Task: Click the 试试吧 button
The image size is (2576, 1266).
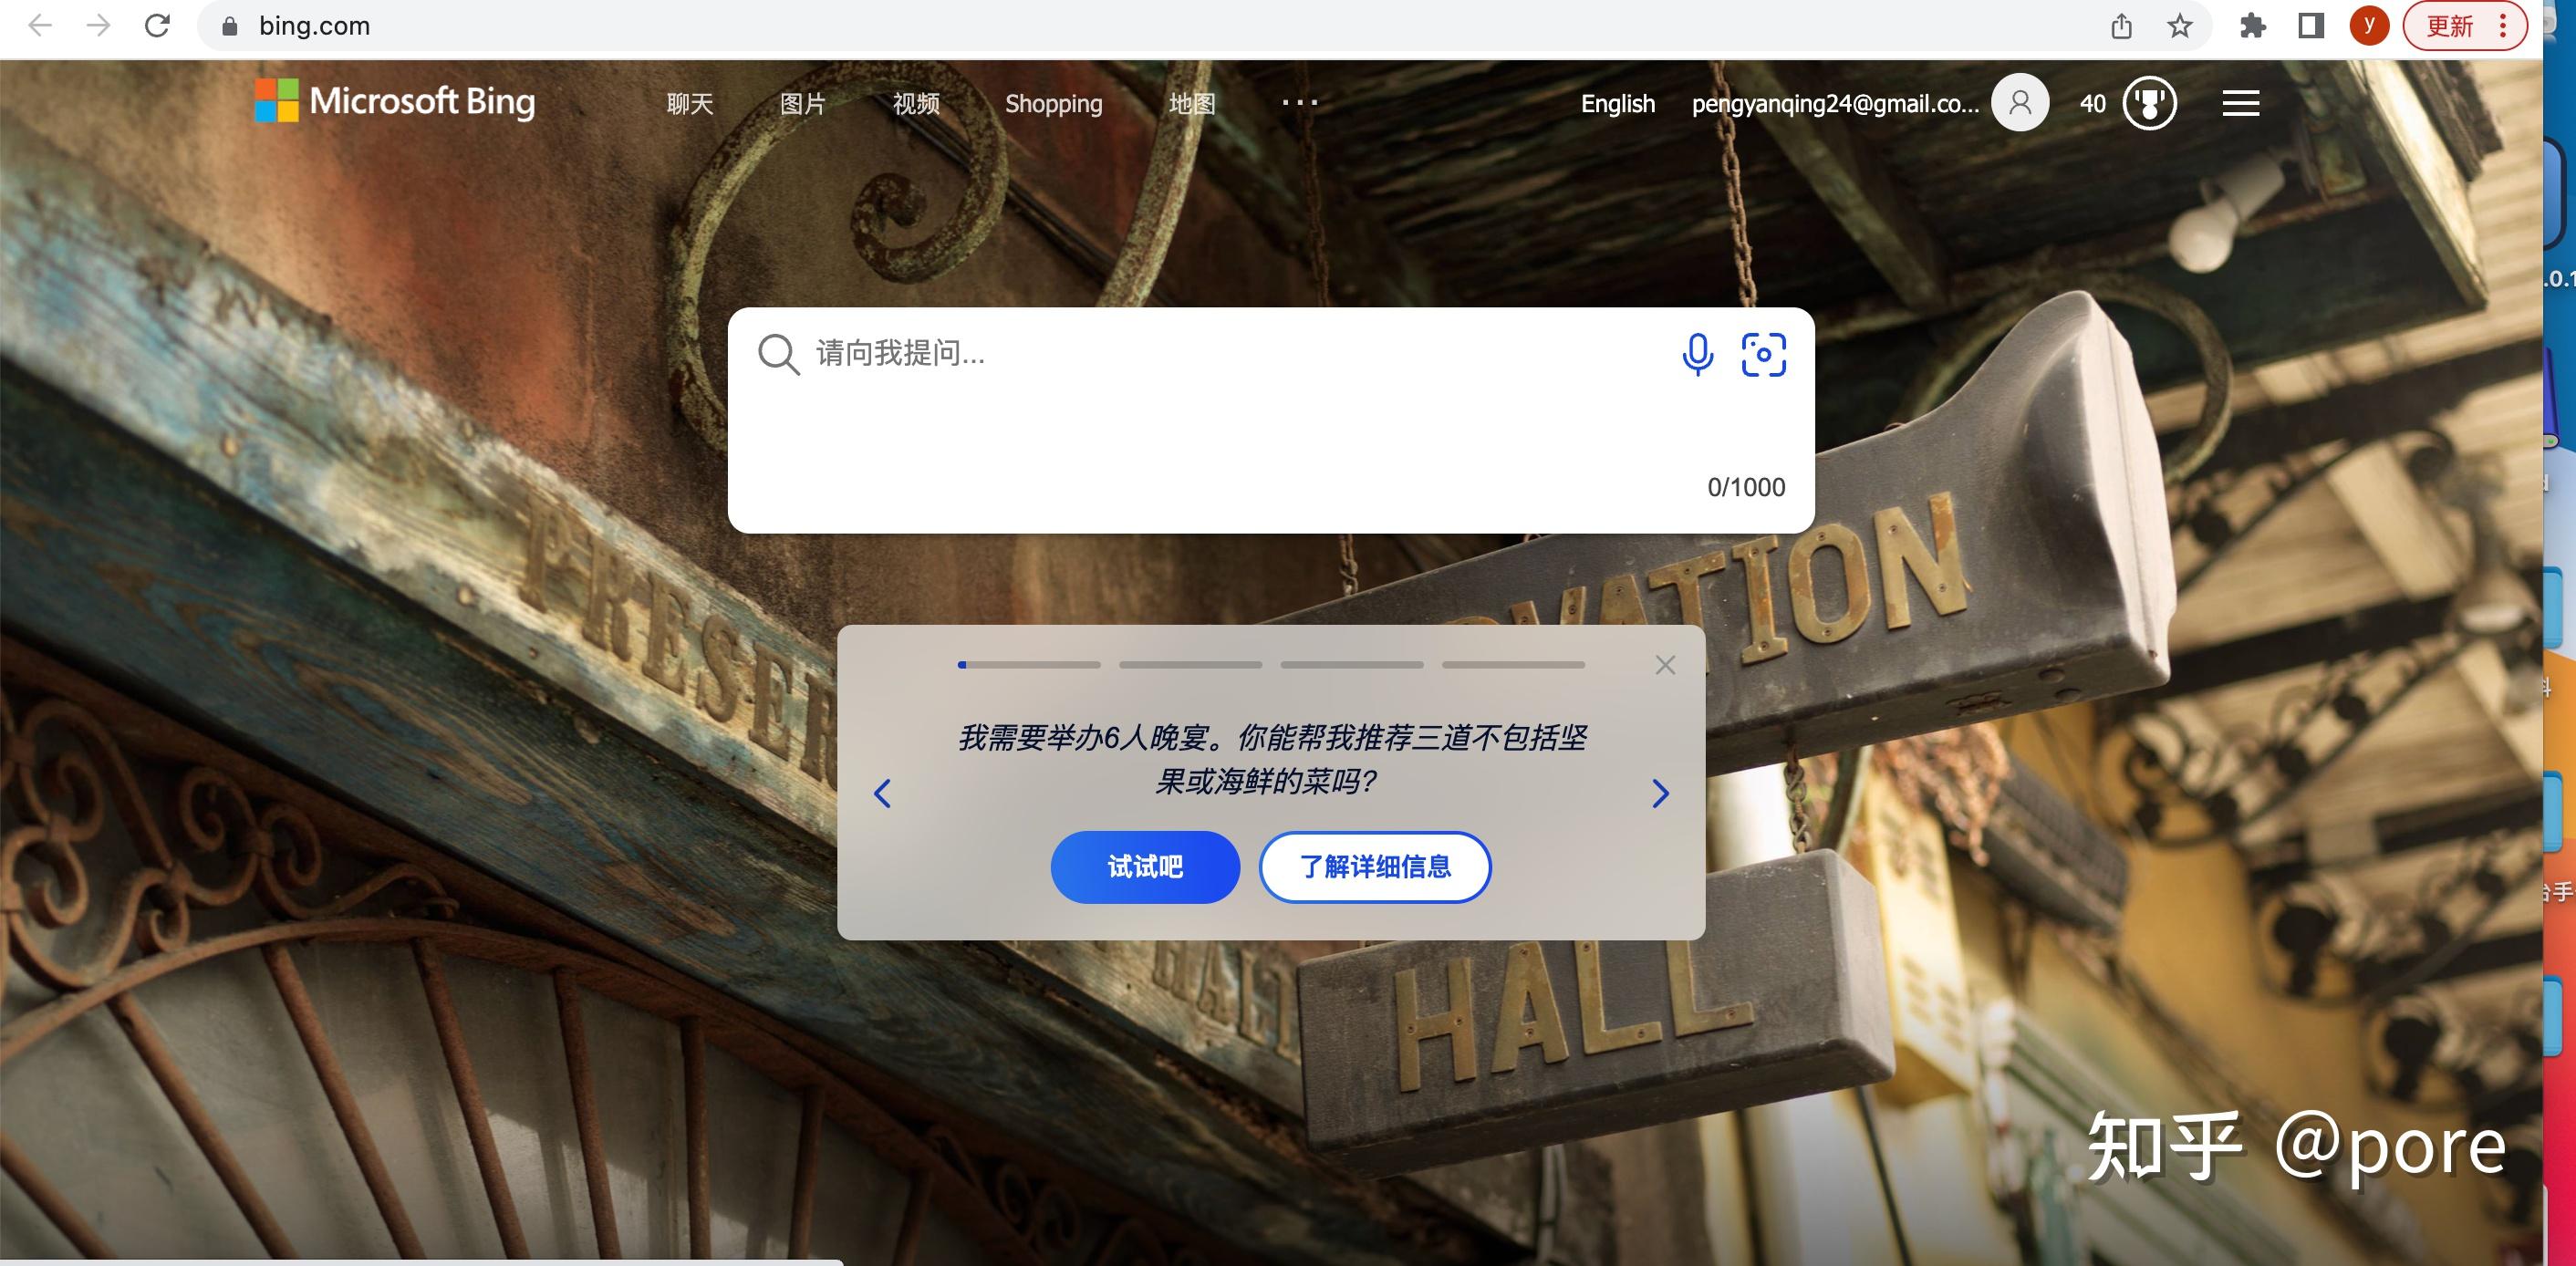Action: click(x=1145, y=867)
